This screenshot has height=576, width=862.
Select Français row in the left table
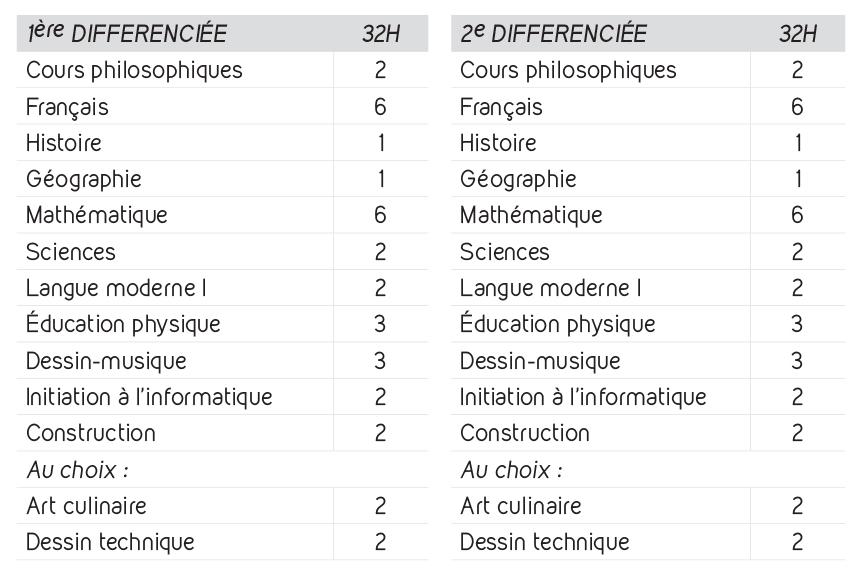[x=222, y=106]
